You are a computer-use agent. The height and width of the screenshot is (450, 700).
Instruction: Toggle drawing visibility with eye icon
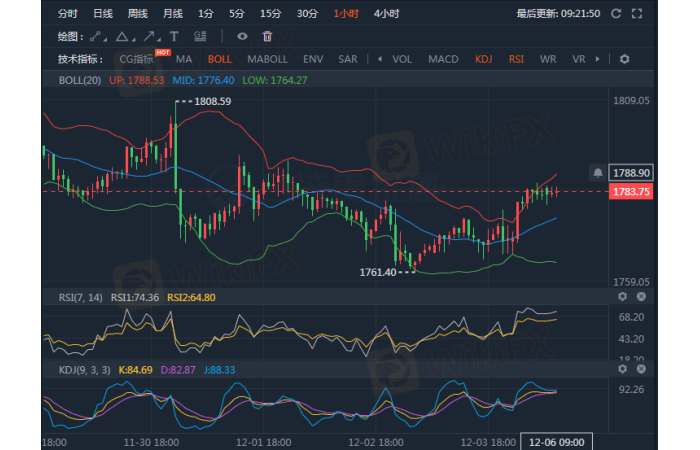(x=242, y=36)
